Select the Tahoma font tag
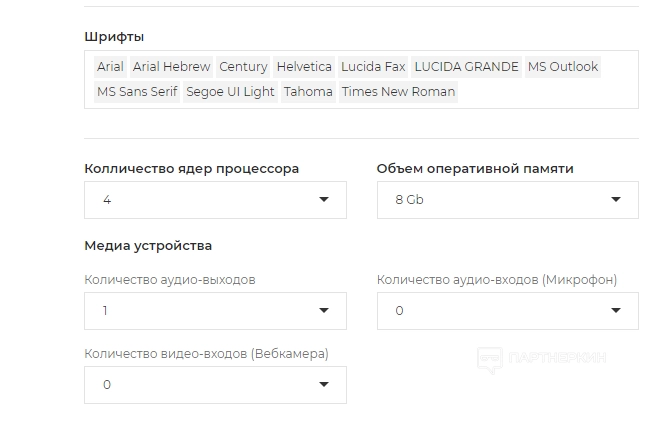657x426 pixels. click(308, 92)
